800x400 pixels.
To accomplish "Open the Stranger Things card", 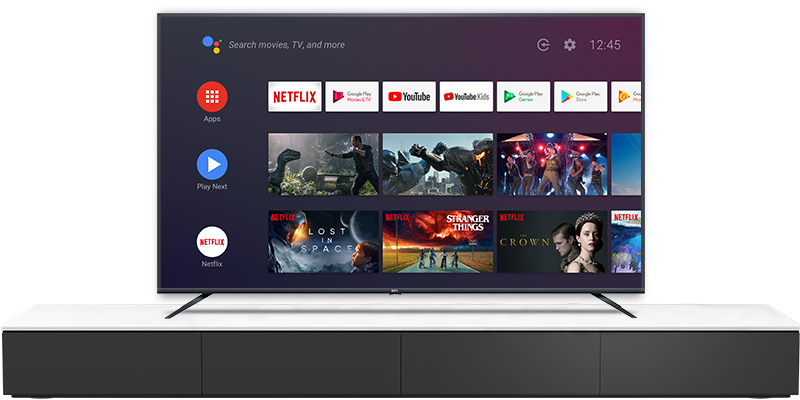I will point(438,242).
